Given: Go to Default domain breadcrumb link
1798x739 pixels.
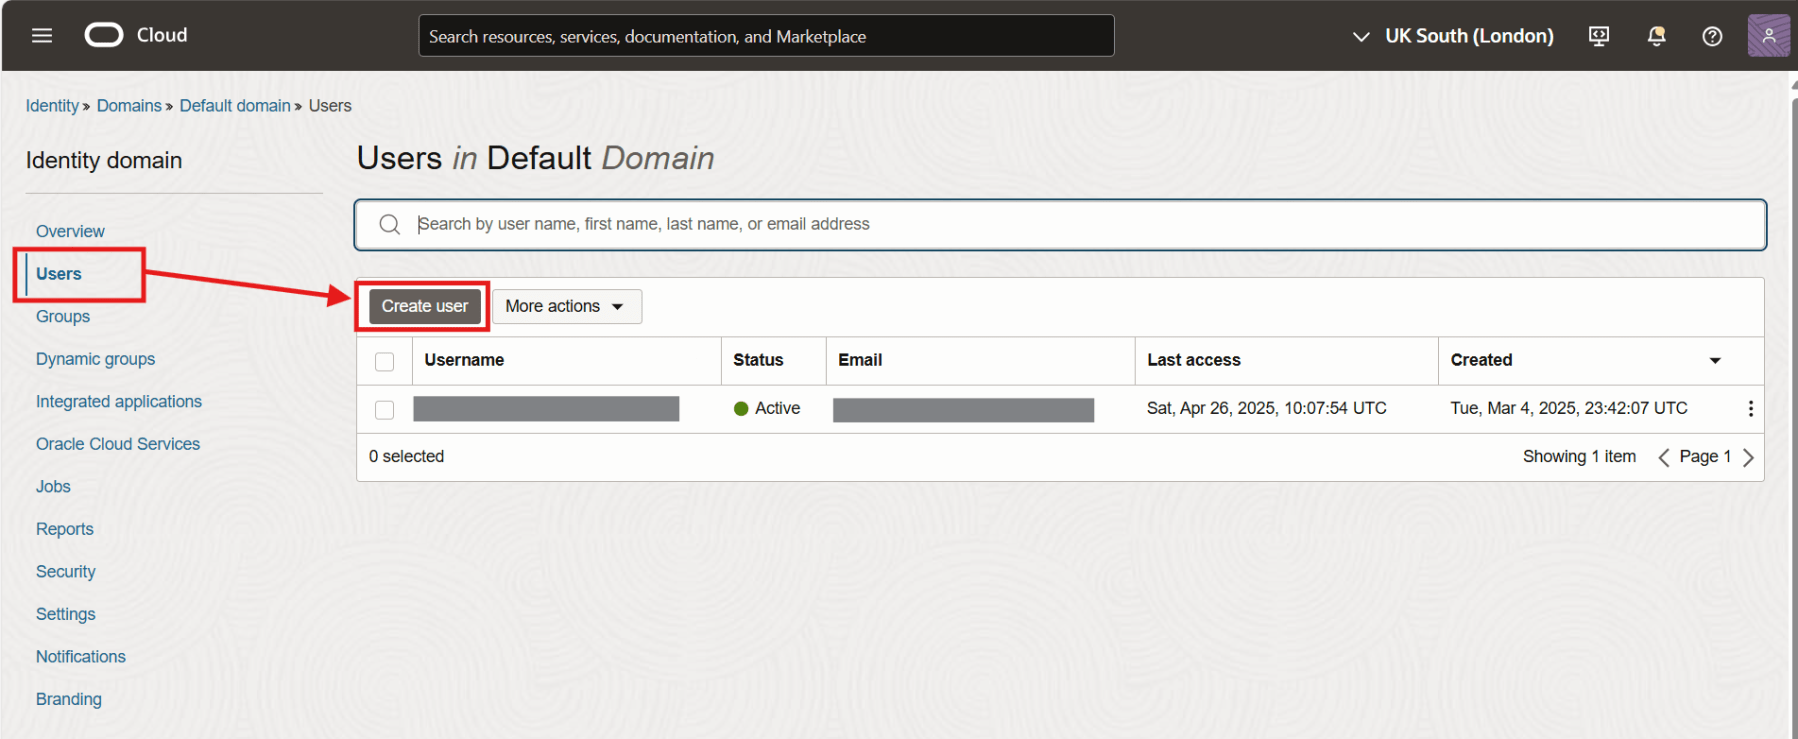Looking at the screenshot, I should [x=235, y=106].
